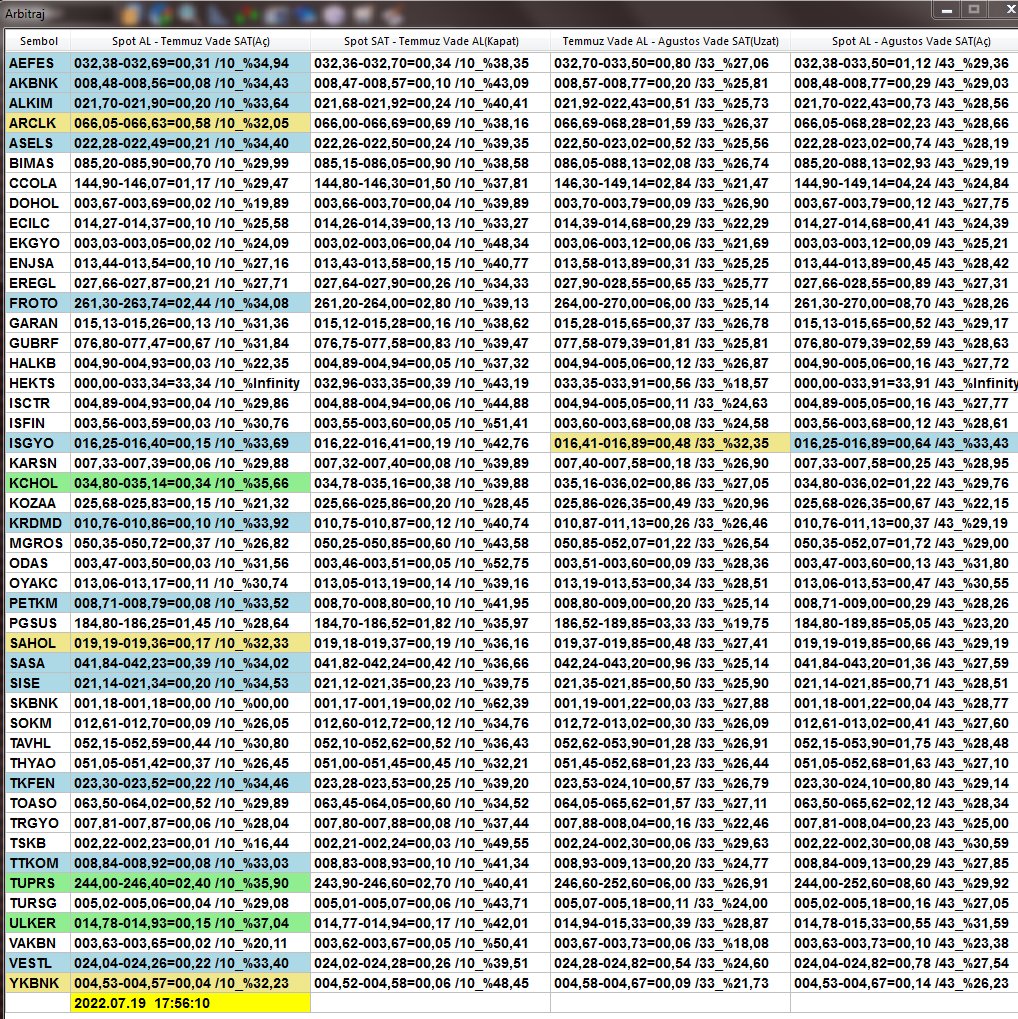
Task: Click the HALKB cell '004,89-004,94=00,05 /10_%37,32'
Action: tap(430, 363)
